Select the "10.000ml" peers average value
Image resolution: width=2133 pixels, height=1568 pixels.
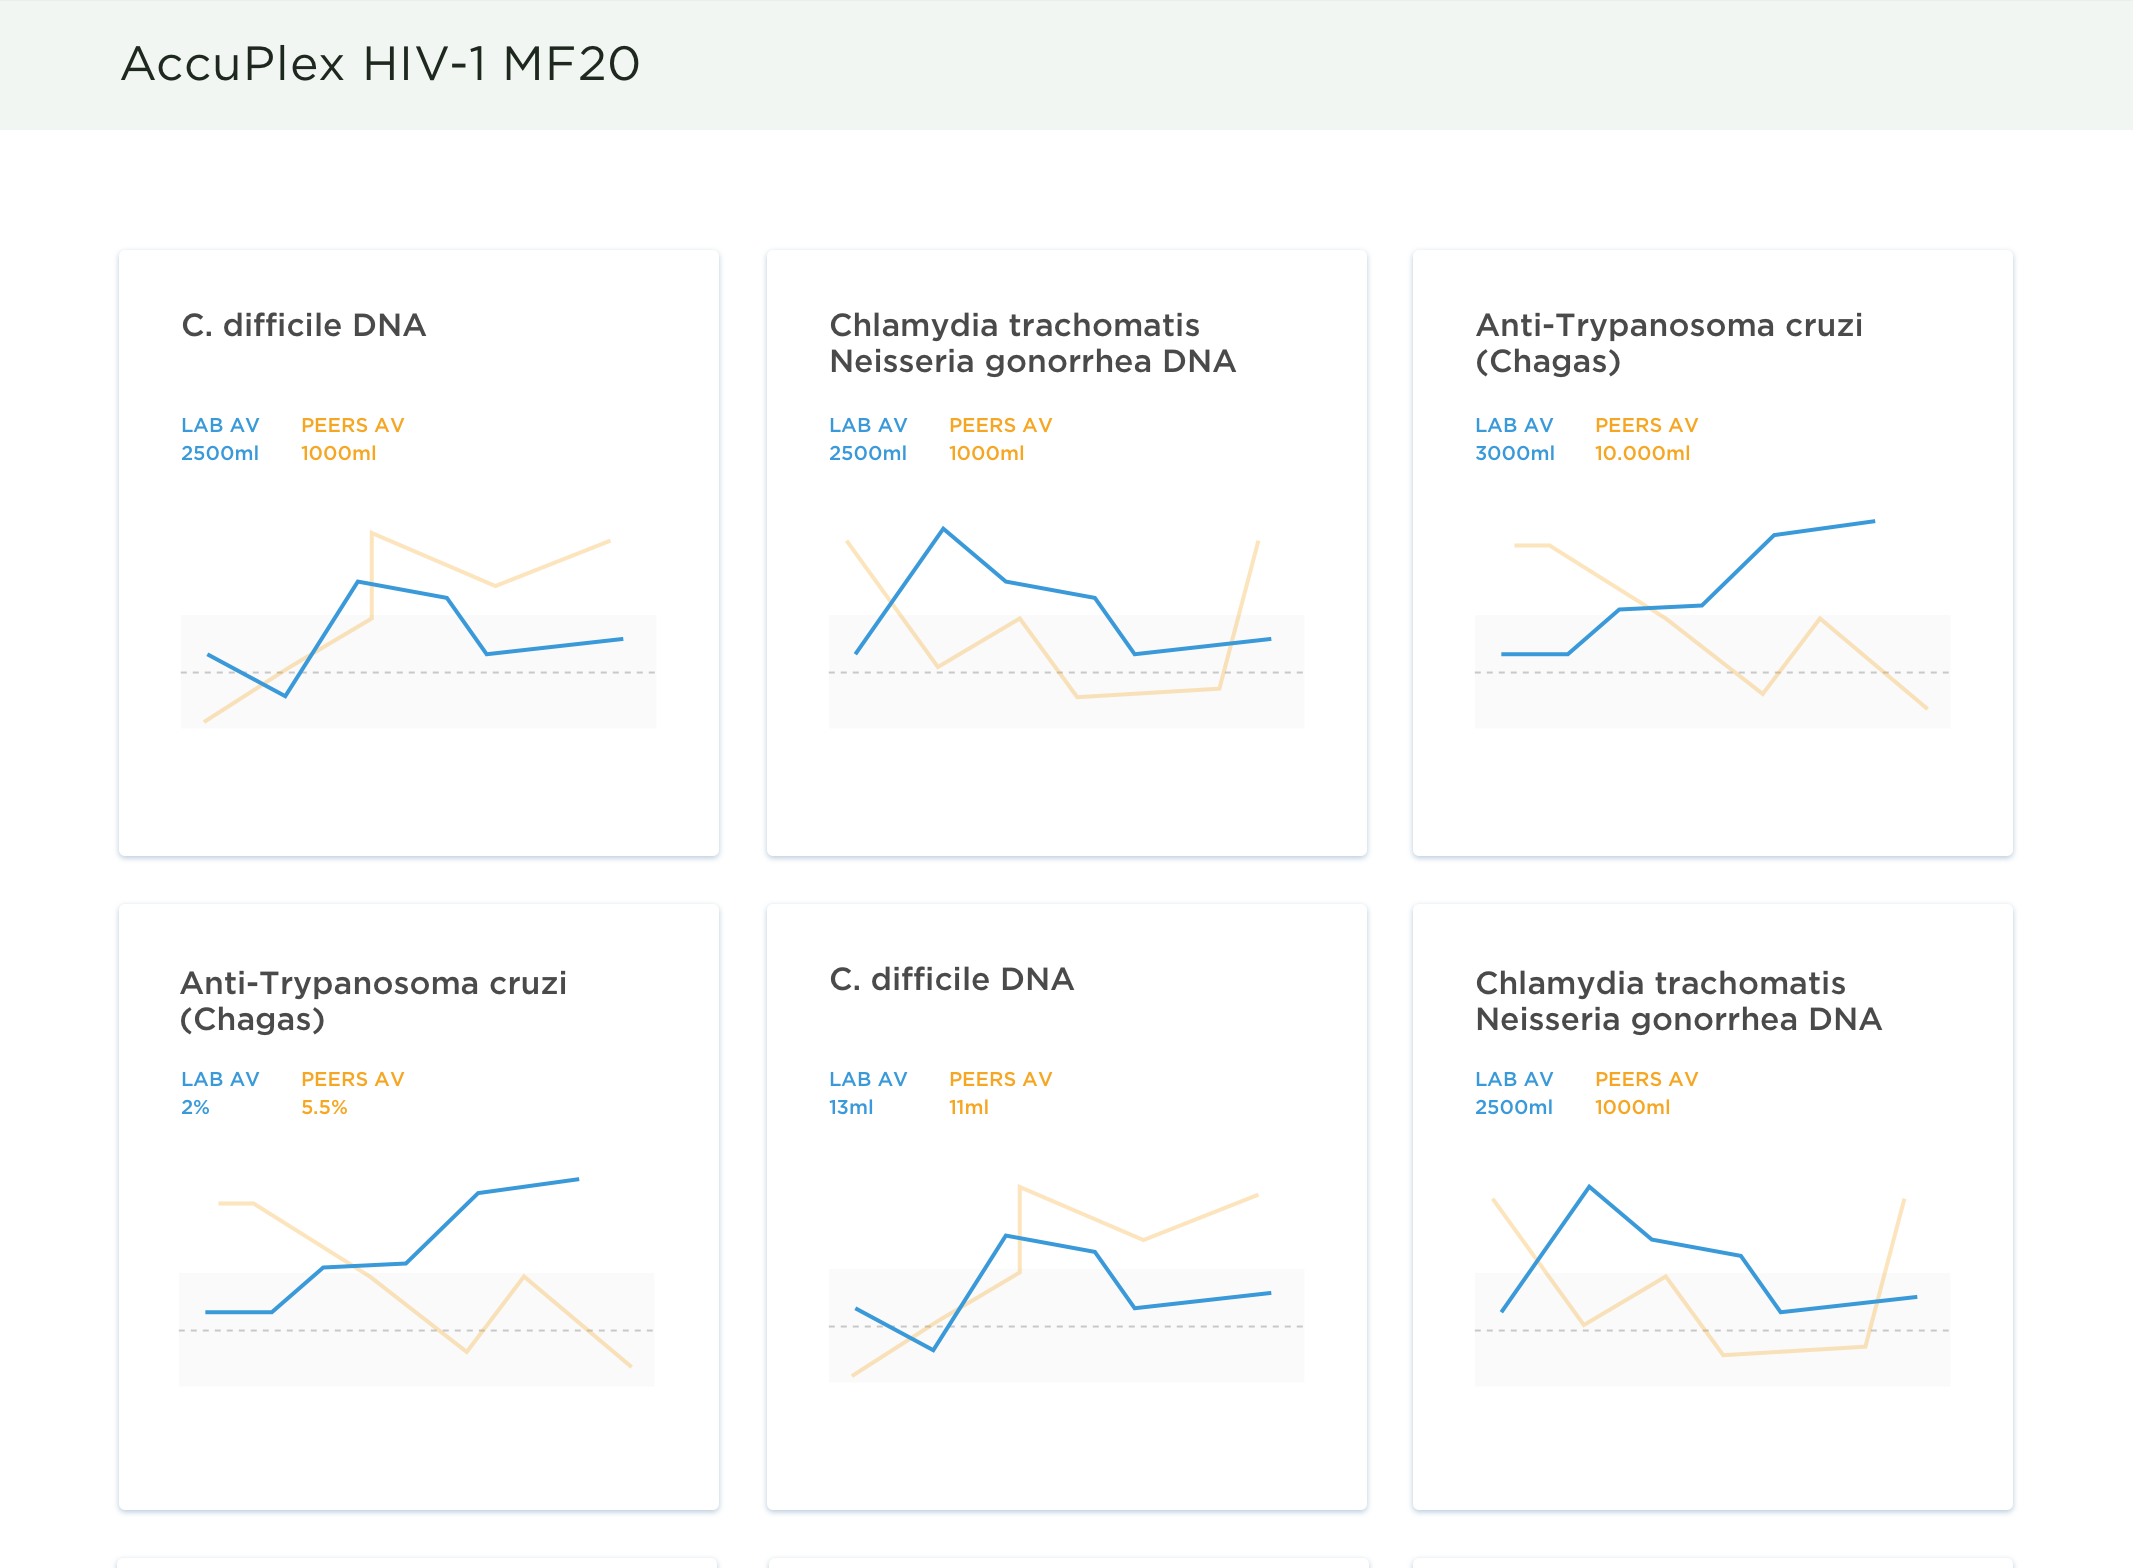click(1643, 453)
